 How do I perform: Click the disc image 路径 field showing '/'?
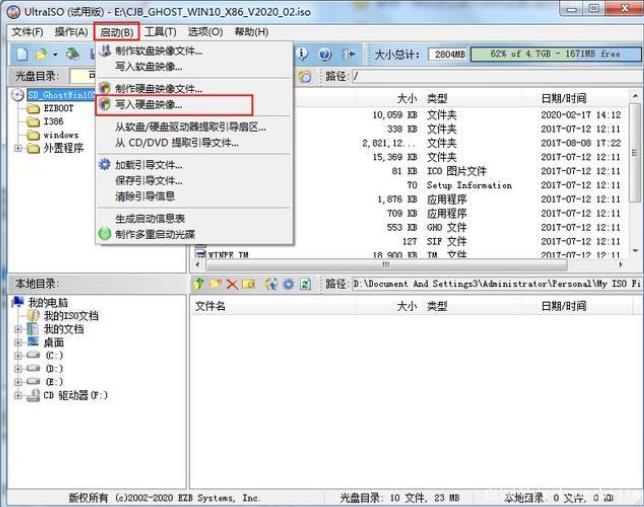point(497,76)
